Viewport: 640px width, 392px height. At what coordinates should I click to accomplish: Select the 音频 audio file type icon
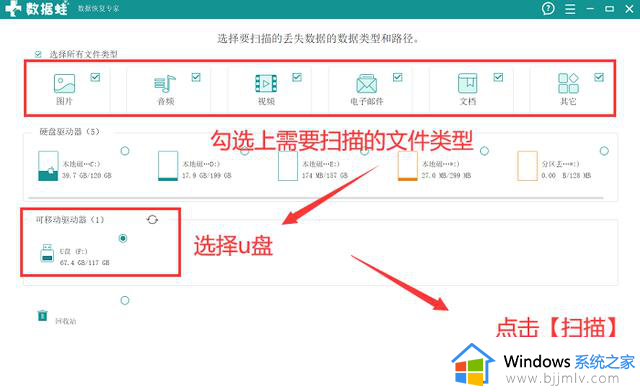pyautogui.click(x=165, y=84)
